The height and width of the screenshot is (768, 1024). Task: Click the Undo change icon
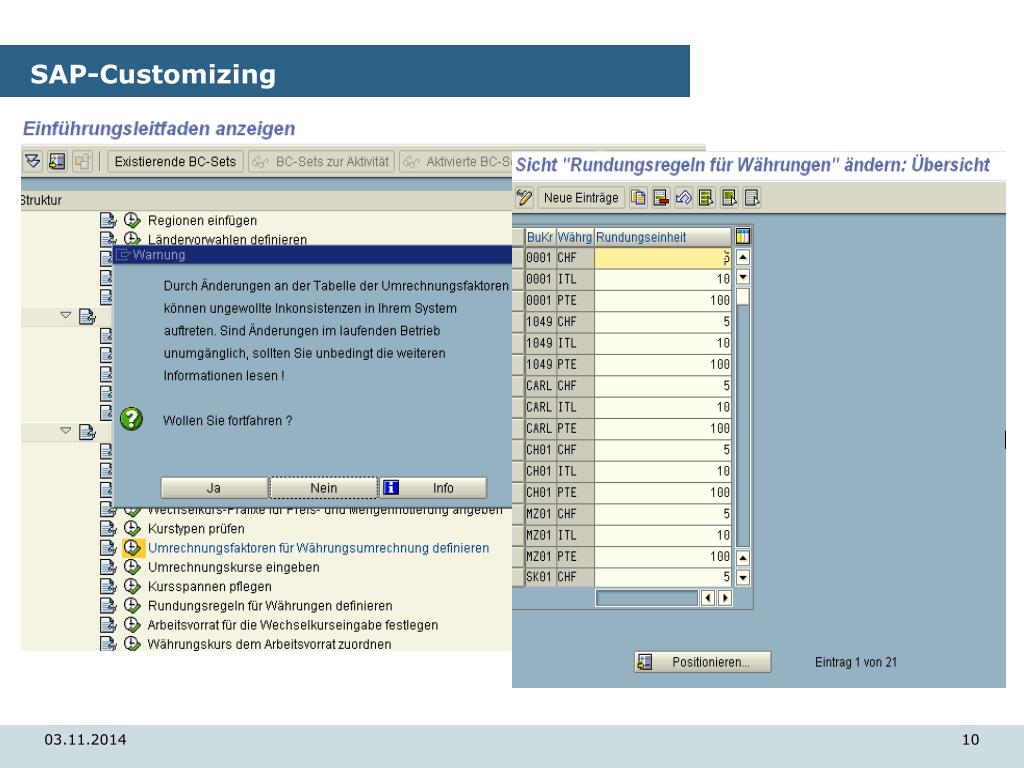(x=683, y=197)
